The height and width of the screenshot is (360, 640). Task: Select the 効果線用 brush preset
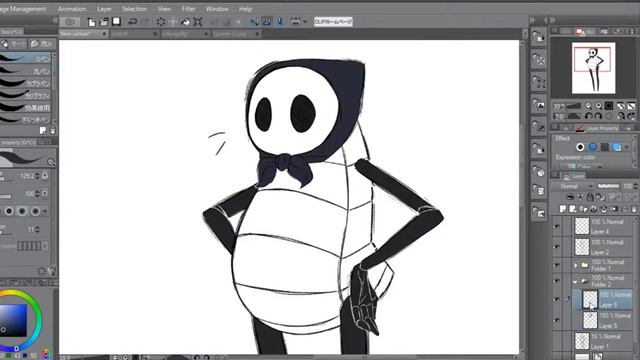(x=25, y=108)
